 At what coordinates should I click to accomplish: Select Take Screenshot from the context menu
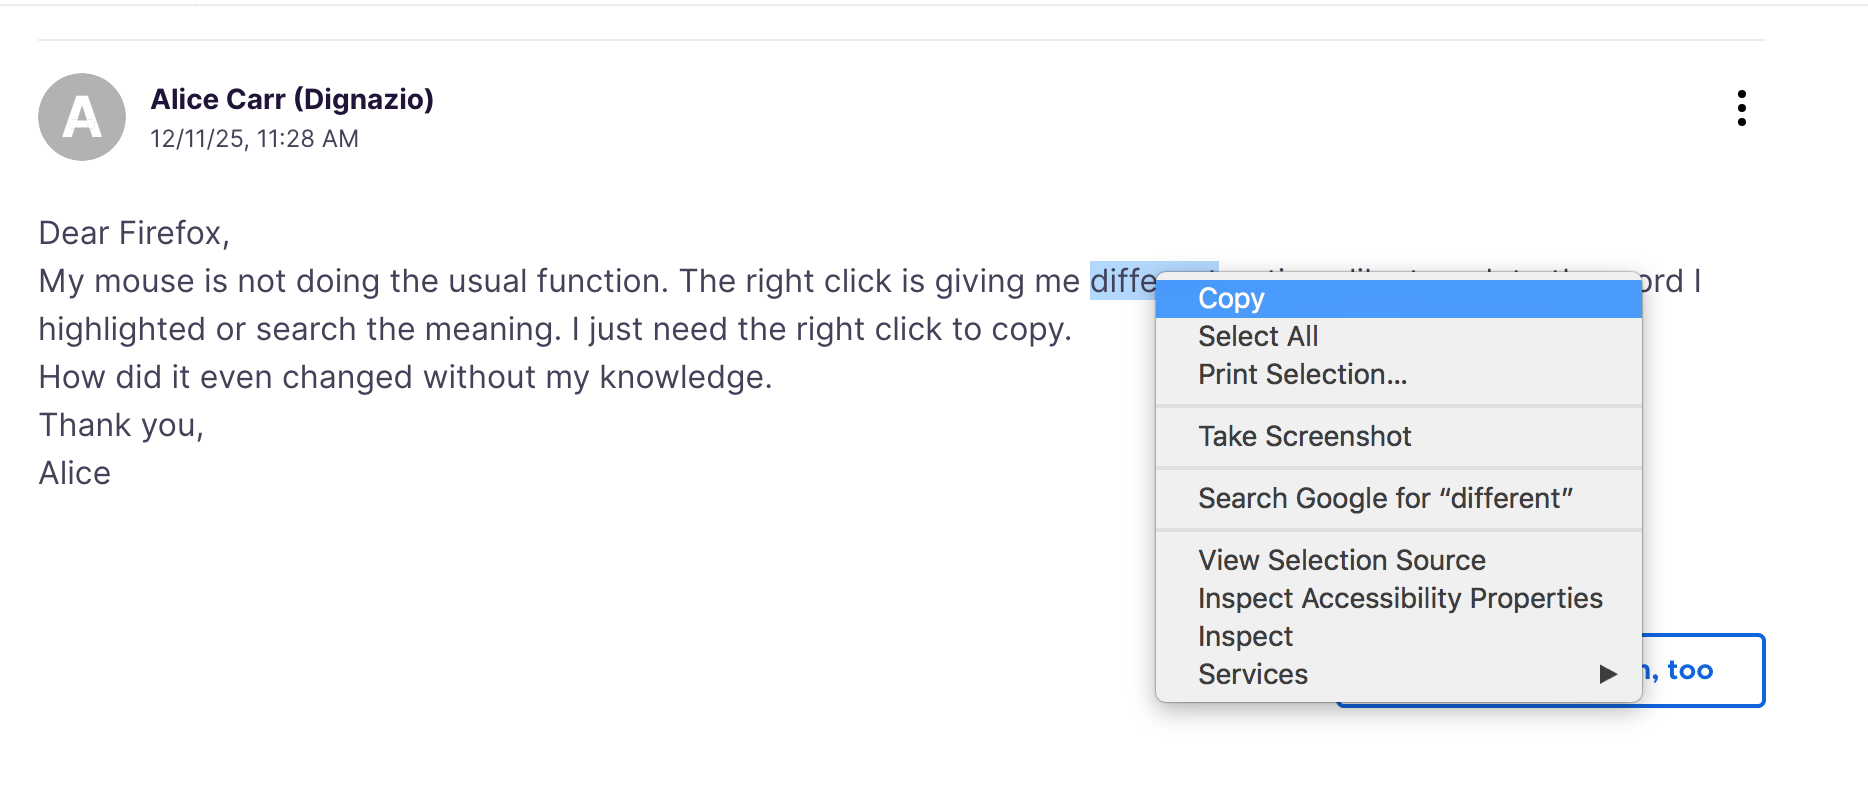[x=1304, y=437]
